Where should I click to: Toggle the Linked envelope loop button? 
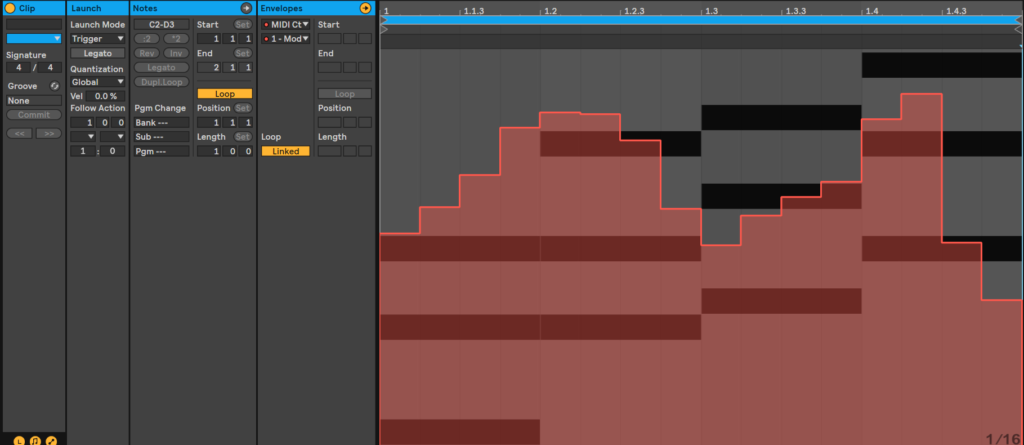(x=286, y=151)
